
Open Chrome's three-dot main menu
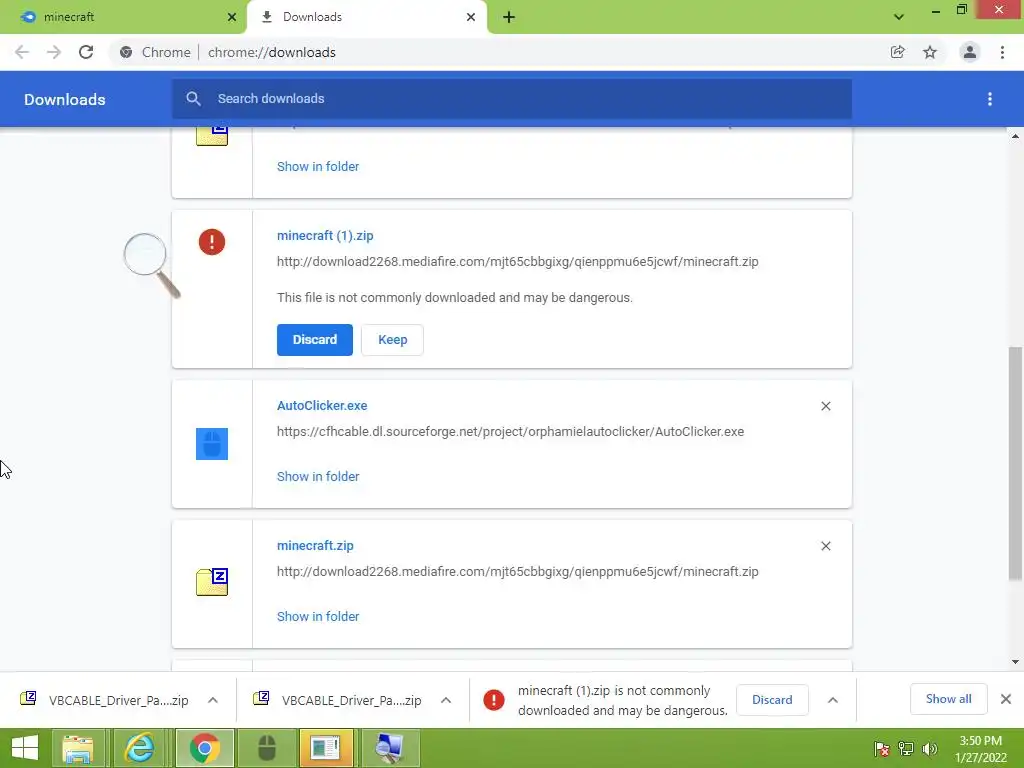click(1002, 52)
